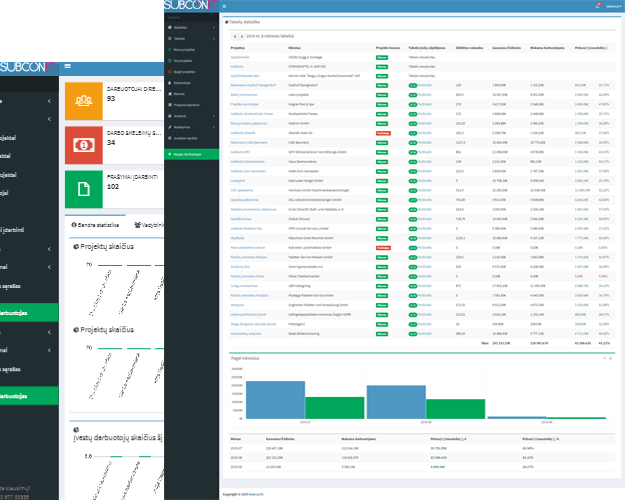
Task: Click the red Baigti projektai circle icon
Action: [x=170, y=72]
